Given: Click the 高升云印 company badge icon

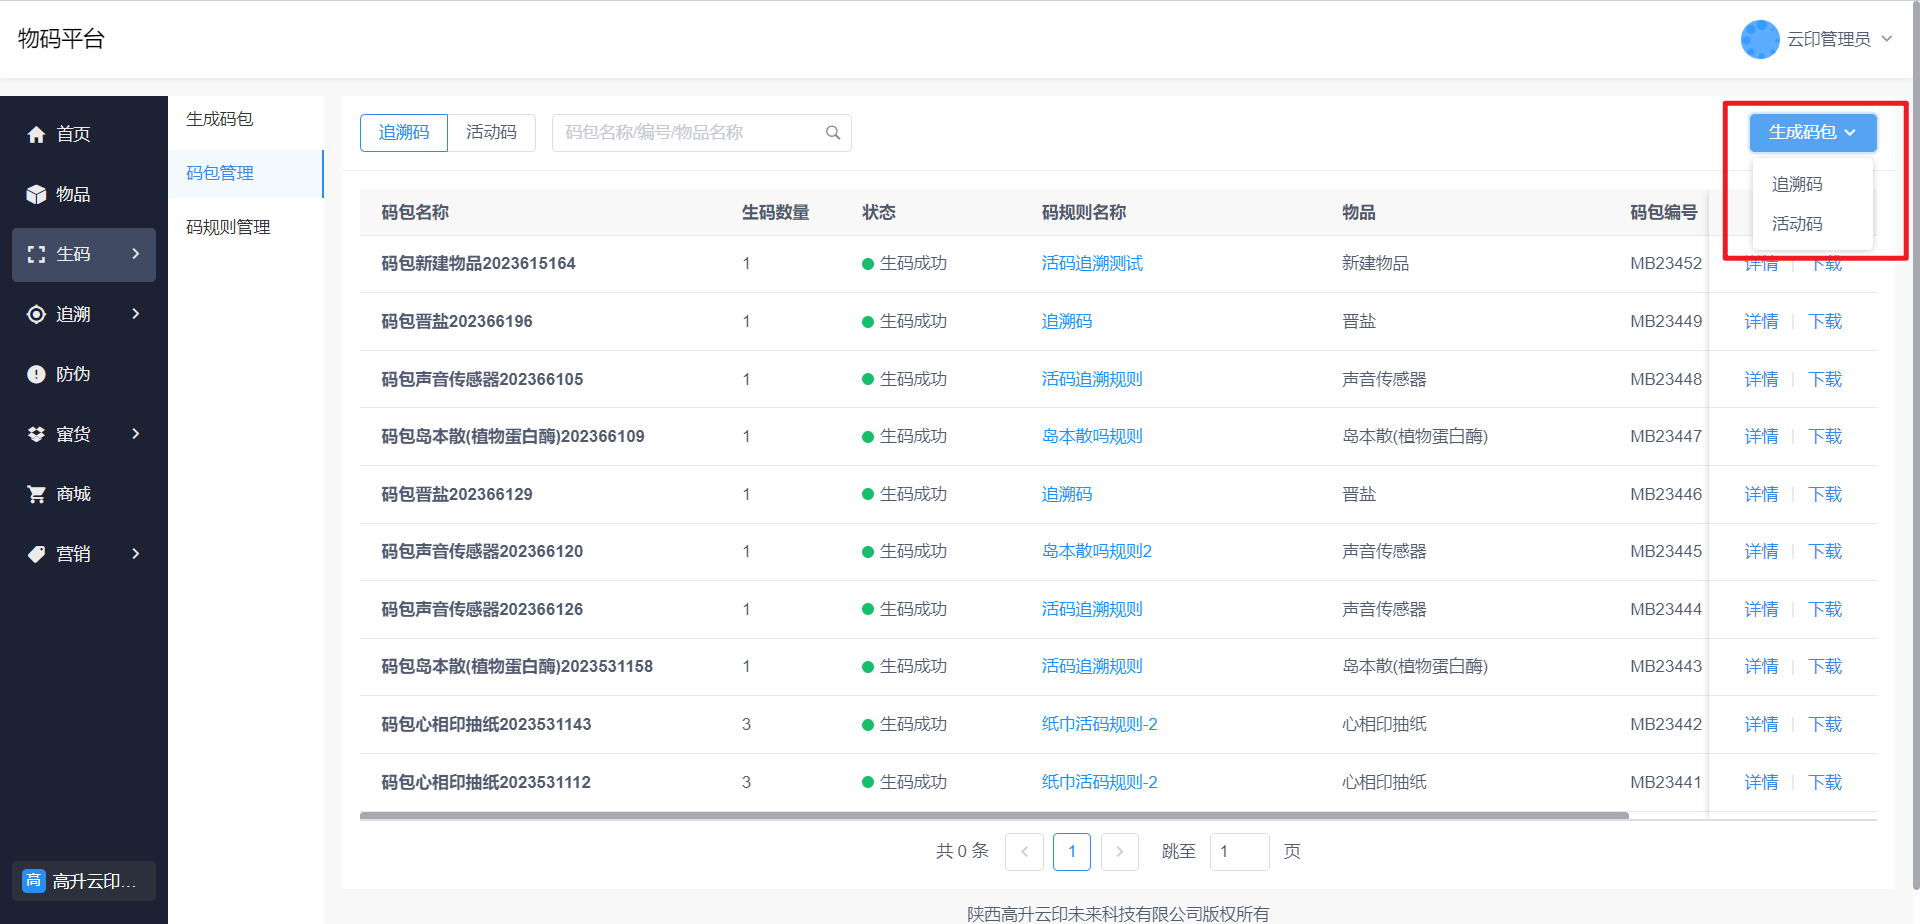Looking at the screenshot, I should [34, 880].
